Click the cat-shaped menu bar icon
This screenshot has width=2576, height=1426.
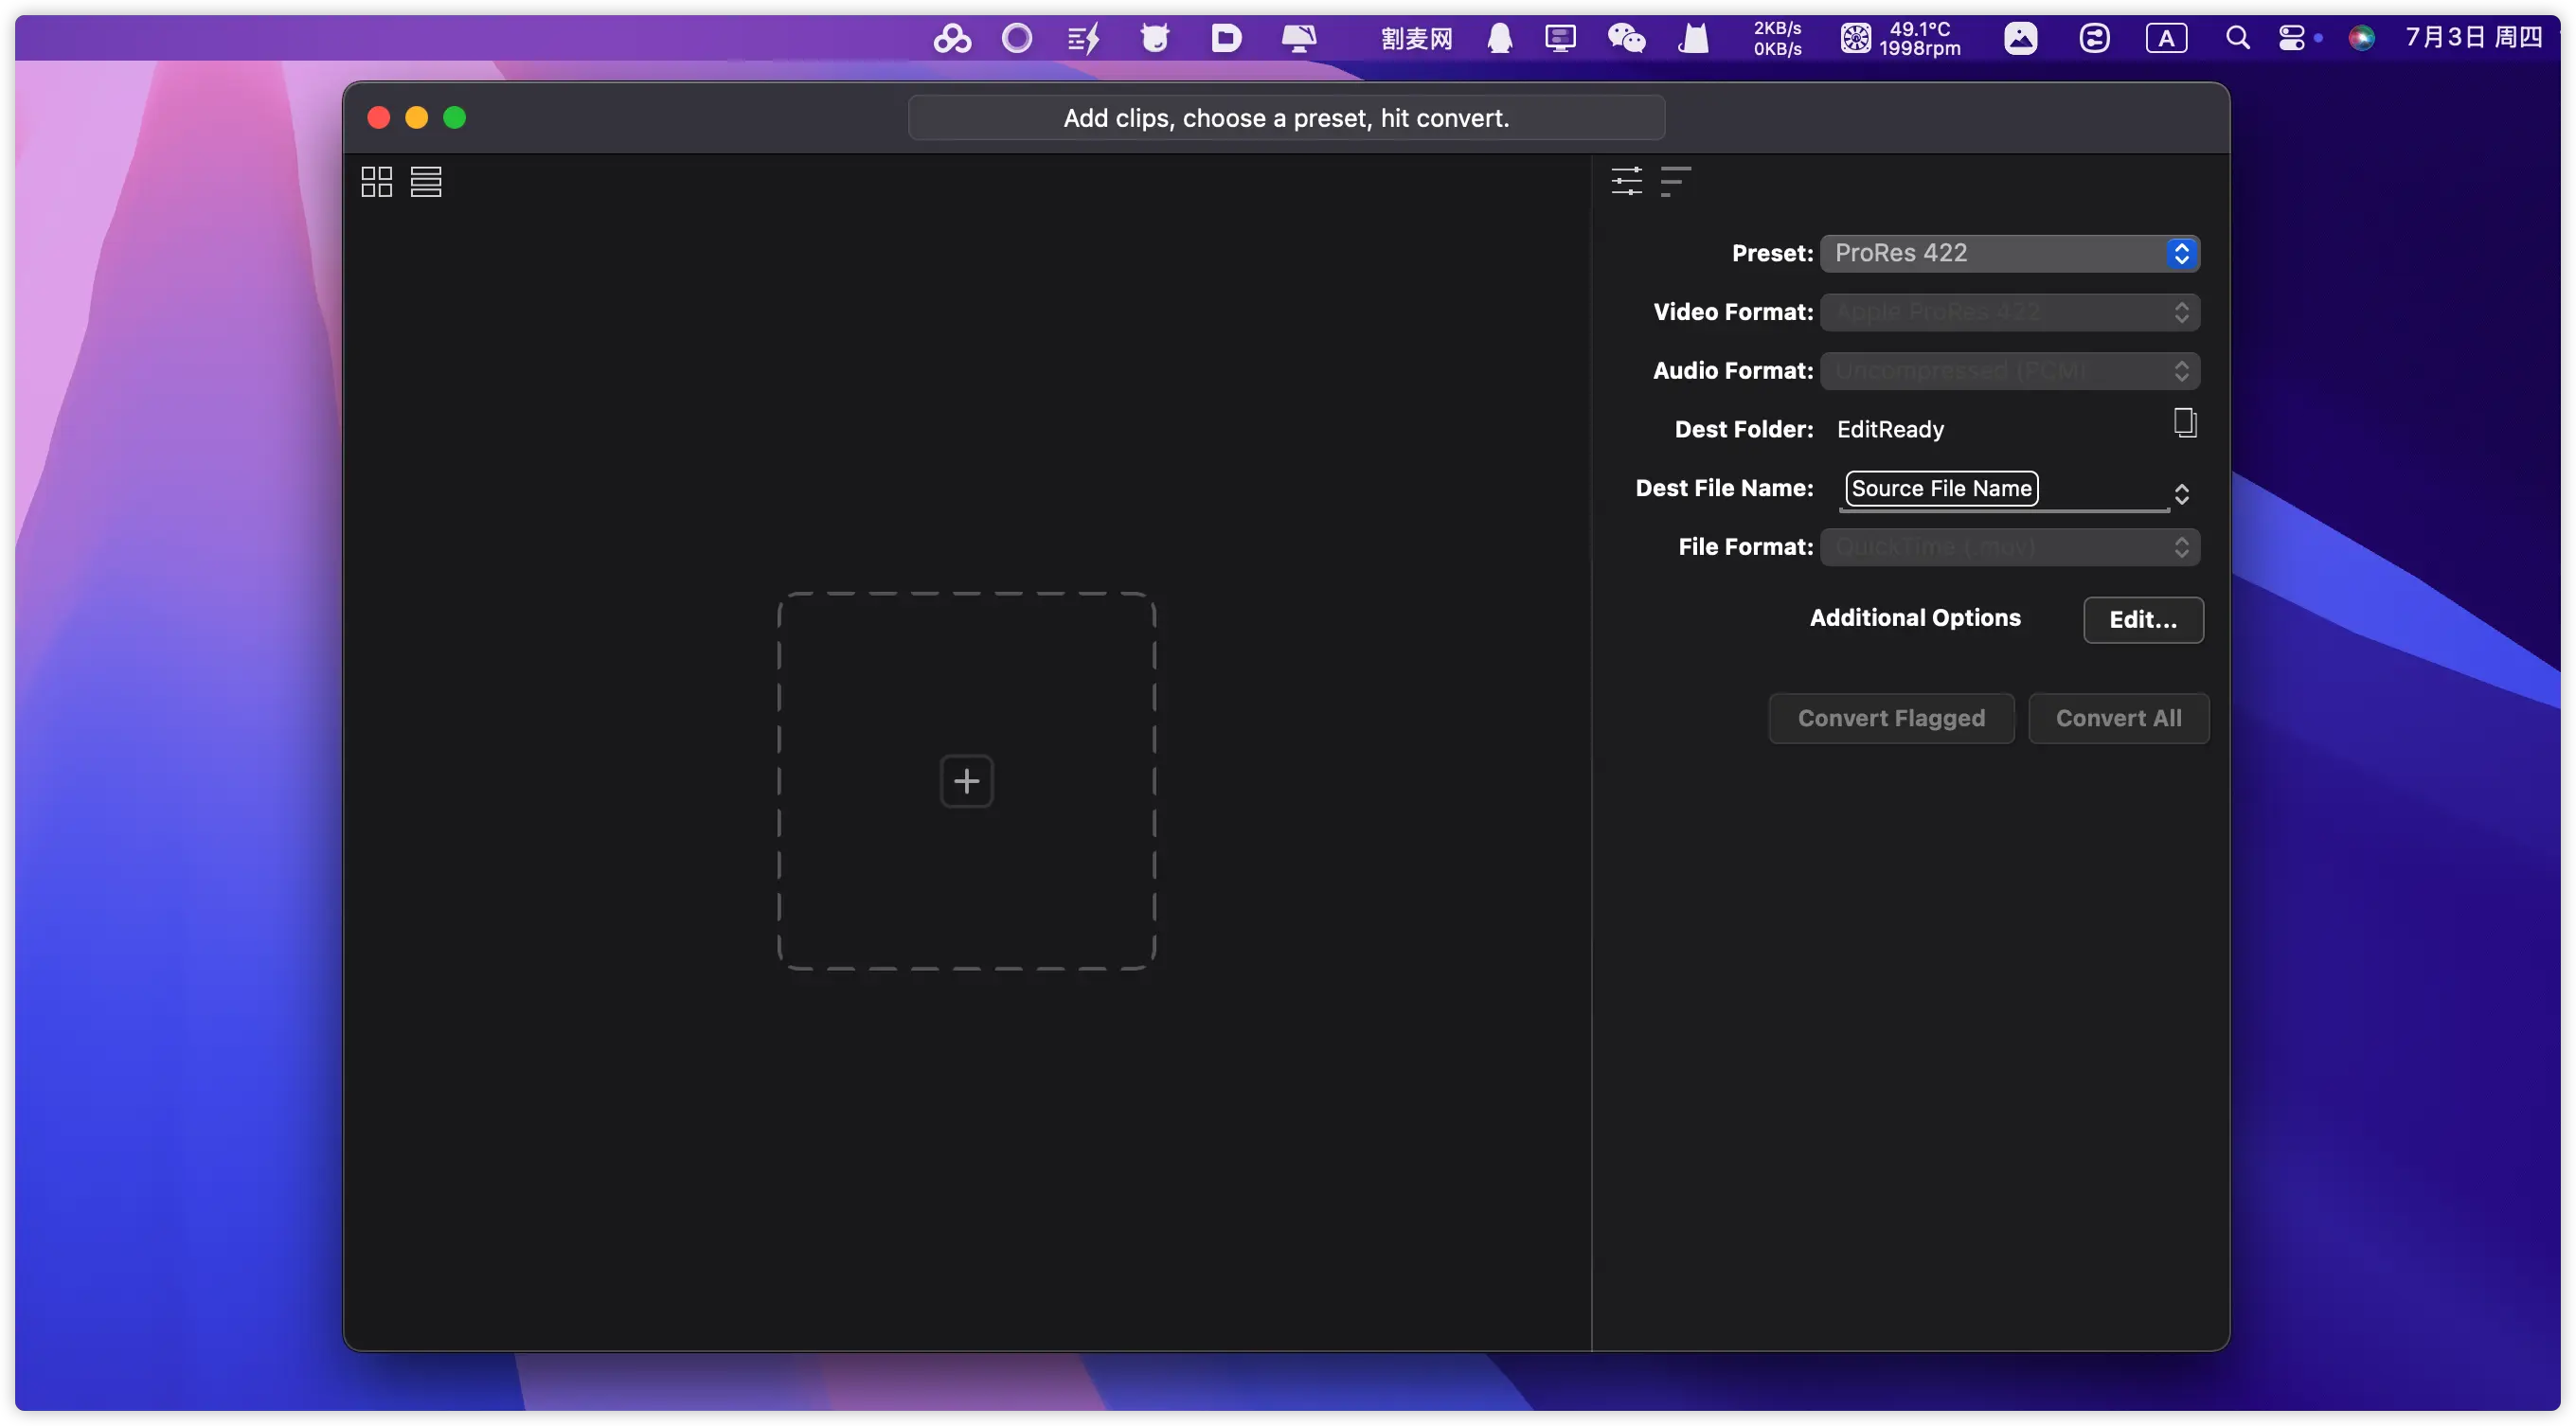pos(1693,38)
